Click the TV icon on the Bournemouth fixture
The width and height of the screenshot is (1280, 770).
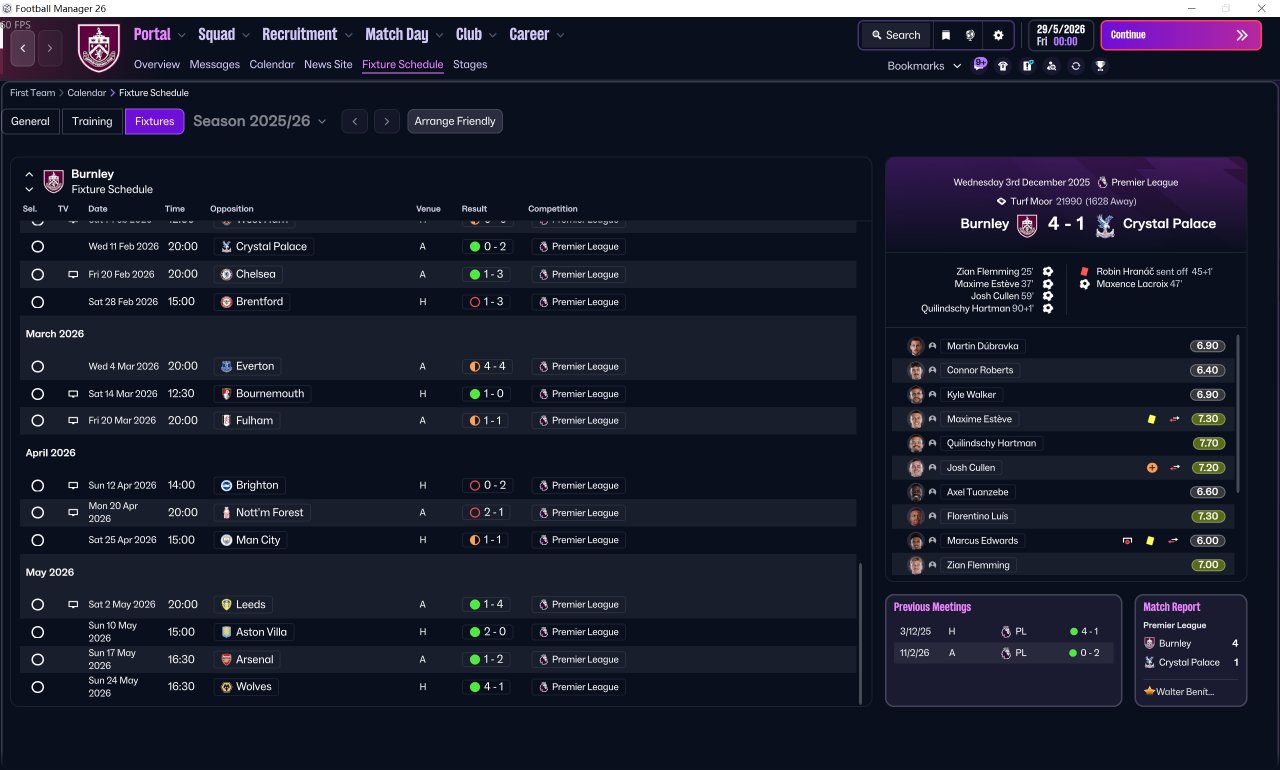click(x=73, y=394)
